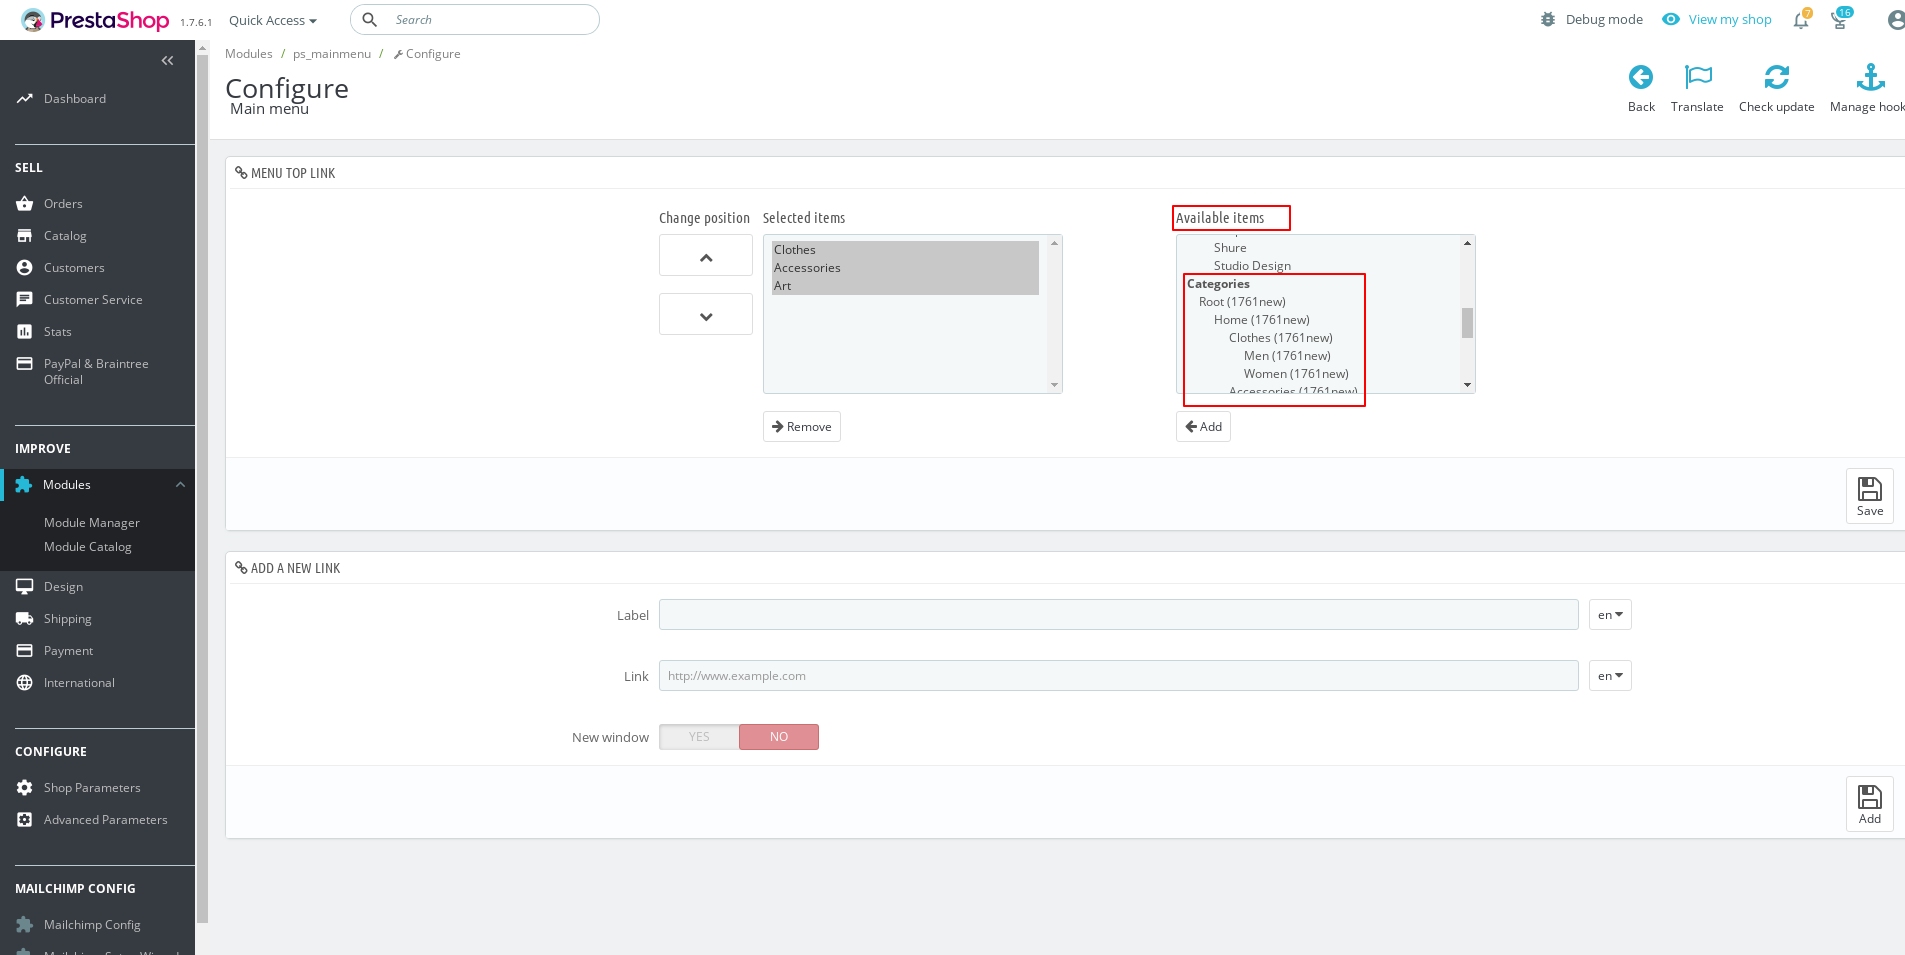Viewport: 1905px width, 955px height.
Task: Open Module Manager from the sidebar
Action: click(91, 522)
